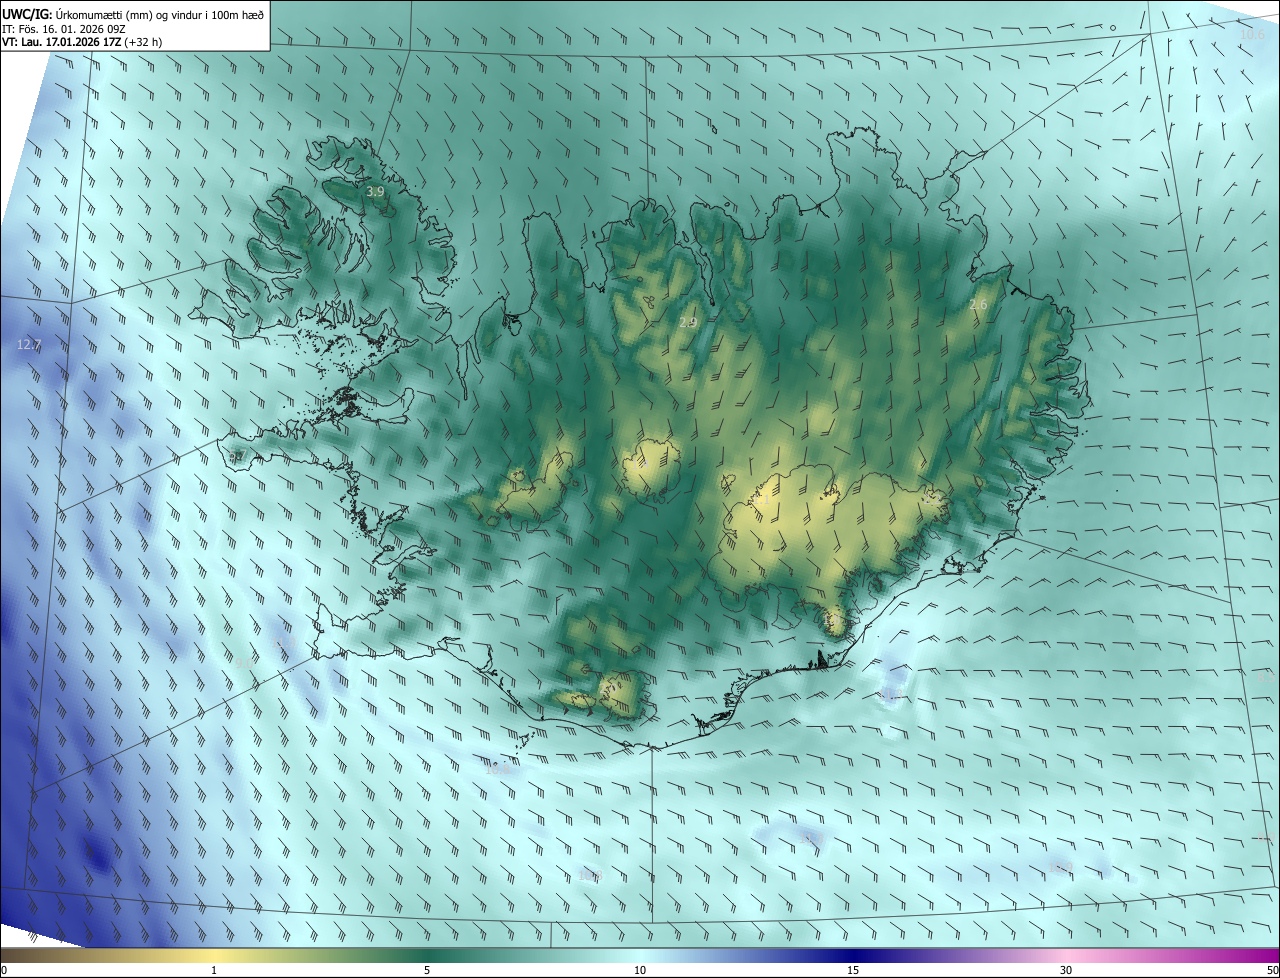Select the legend tick label 5
This screenshot has width=1280, height=978.
(x=427, y=970)
